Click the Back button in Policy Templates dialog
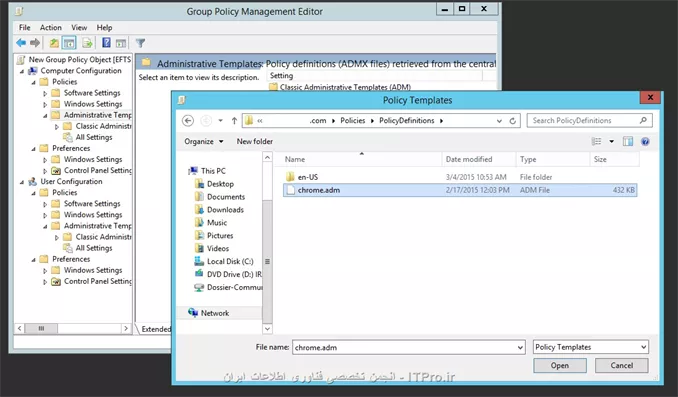This screenshot has height=397, width=678. click(x=188, y=121)
